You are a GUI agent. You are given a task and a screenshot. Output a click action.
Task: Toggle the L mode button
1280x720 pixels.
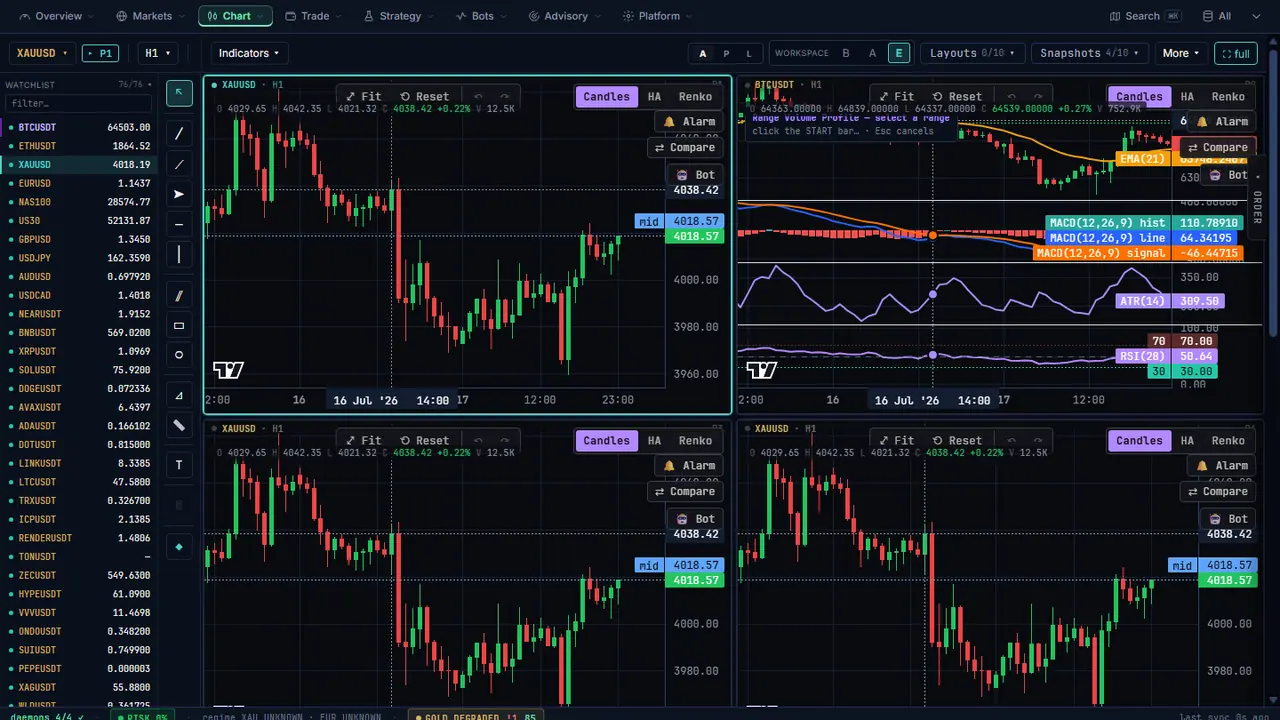749,54
